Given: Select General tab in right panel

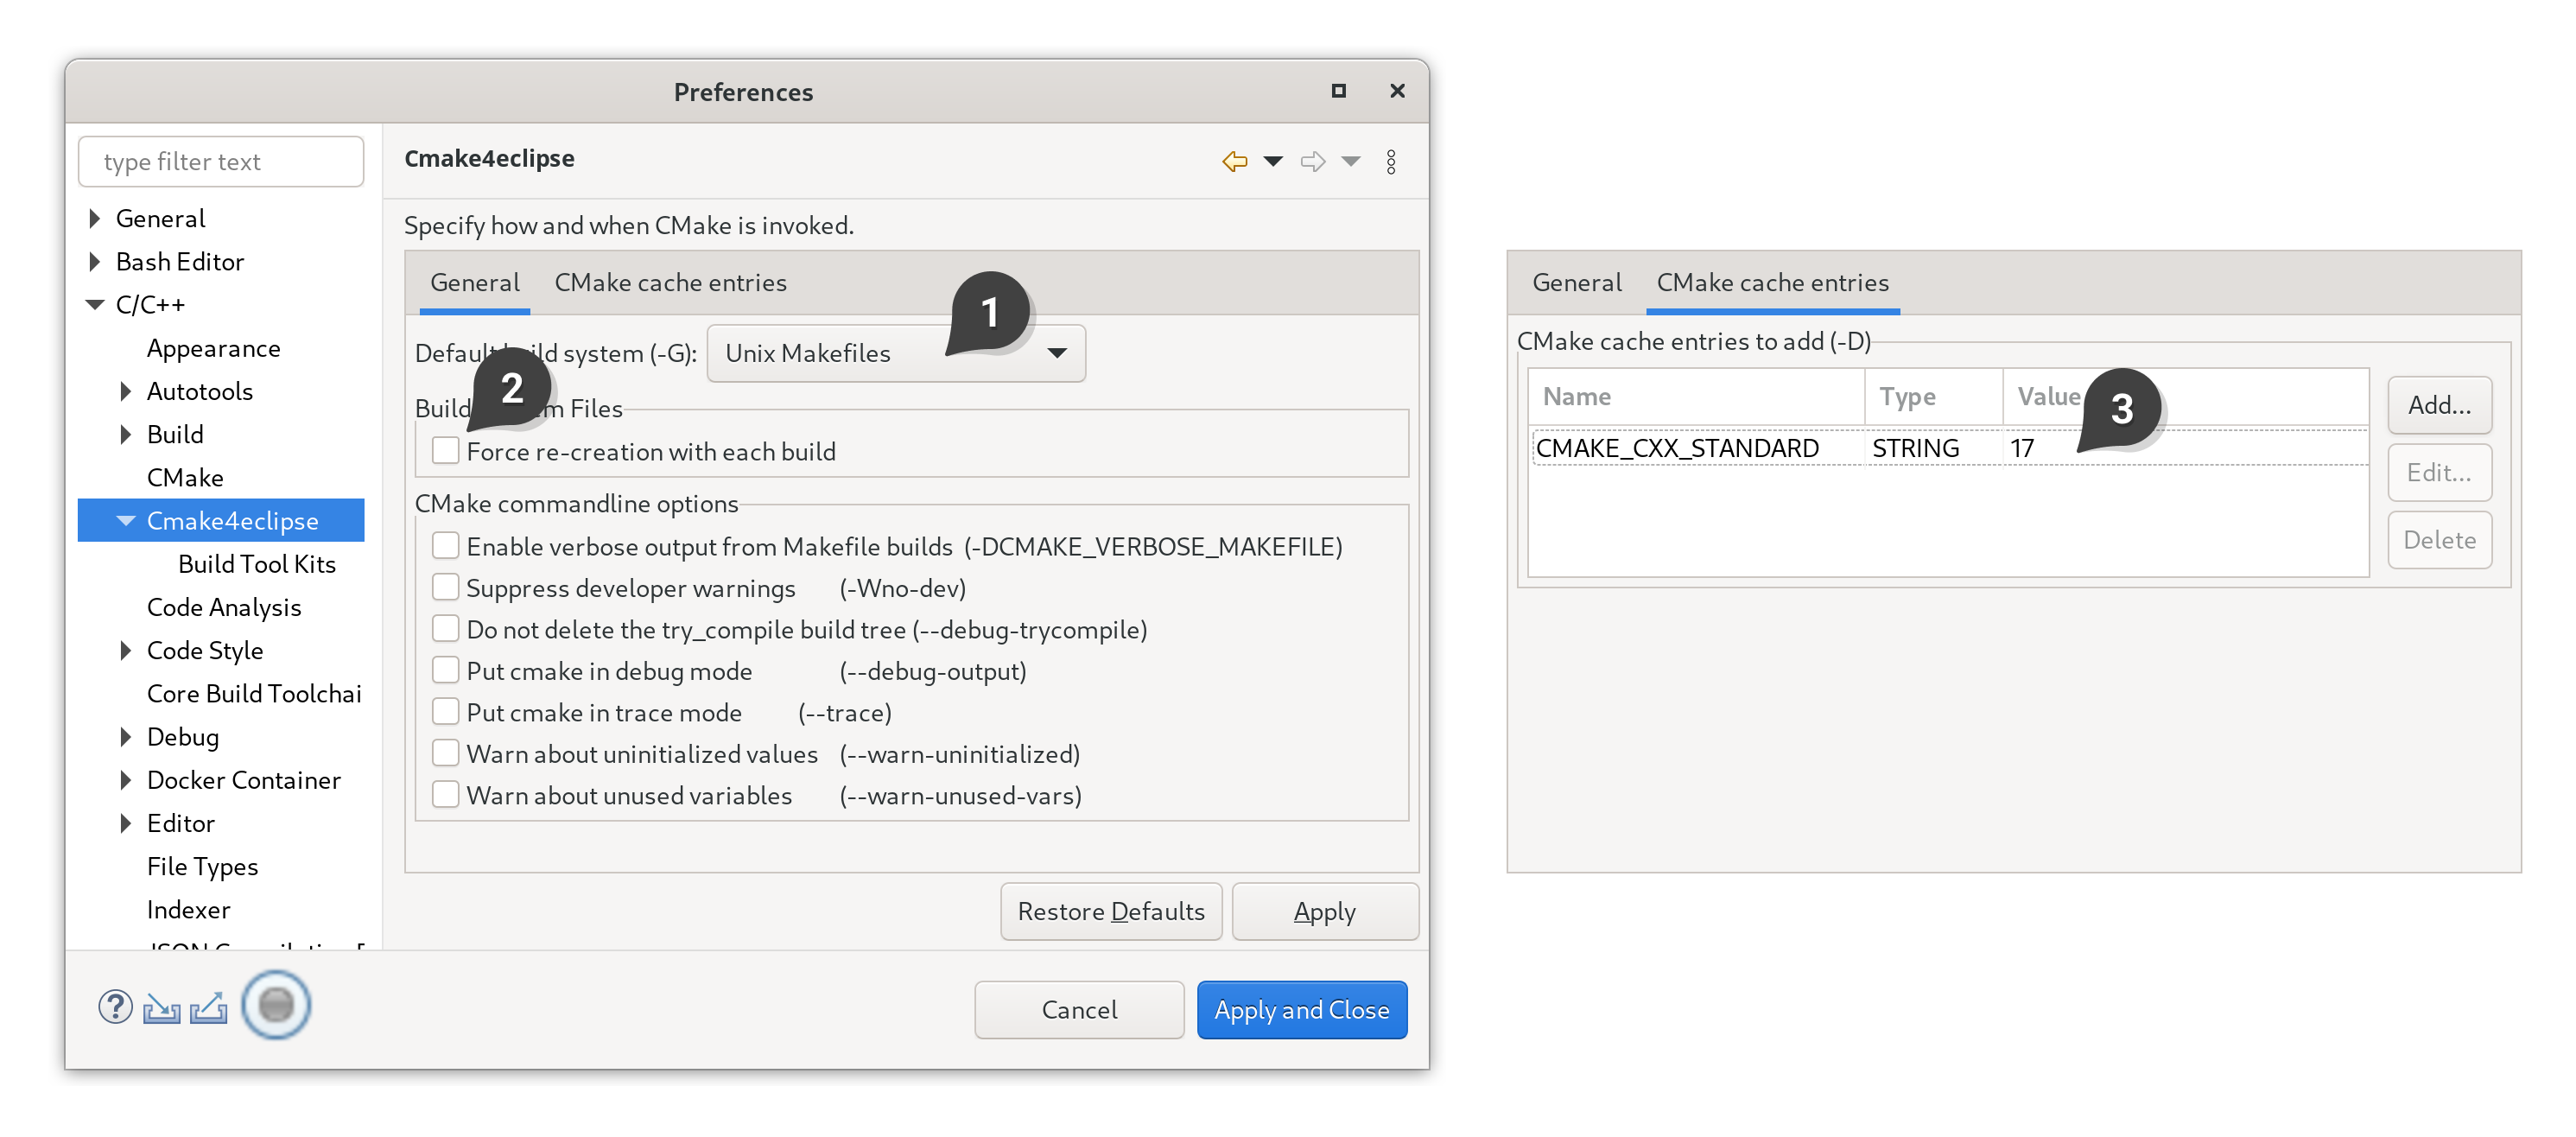Looking at the screenshot, I should click(1577, 283).
